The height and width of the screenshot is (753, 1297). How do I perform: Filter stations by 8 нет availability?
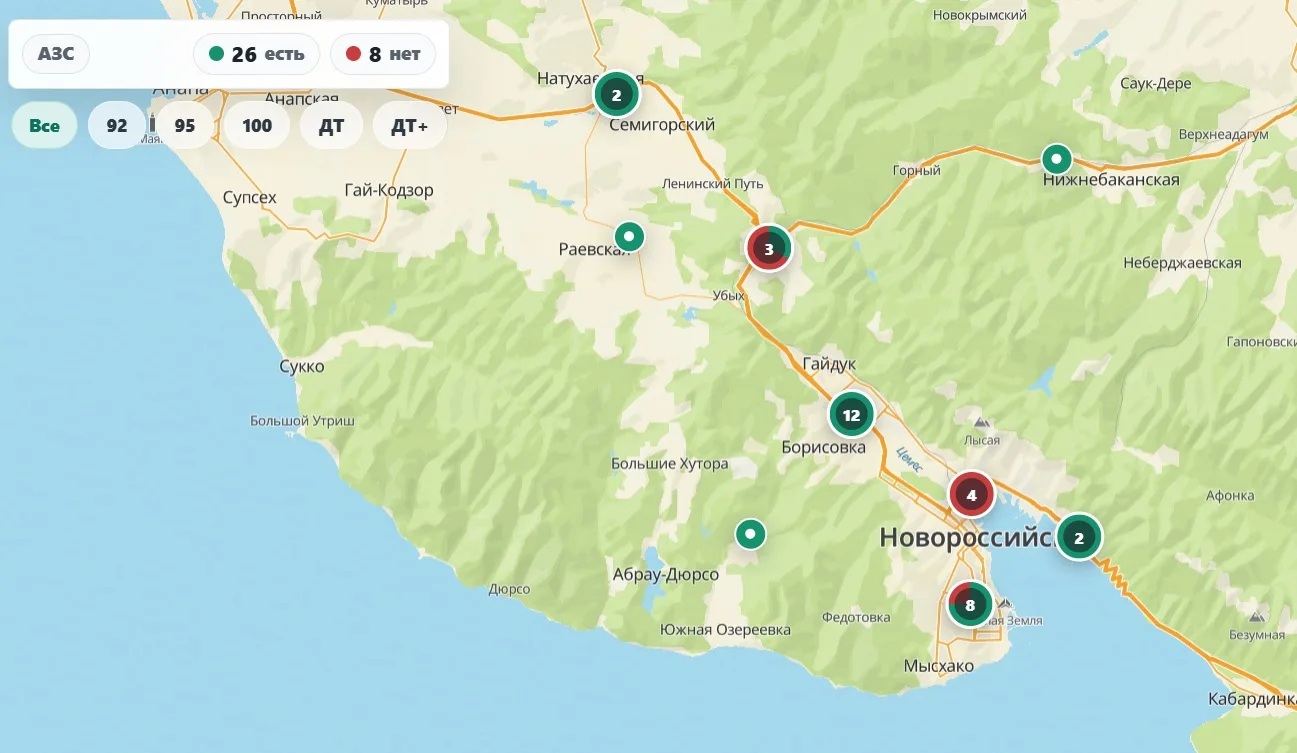pos(383,54)
